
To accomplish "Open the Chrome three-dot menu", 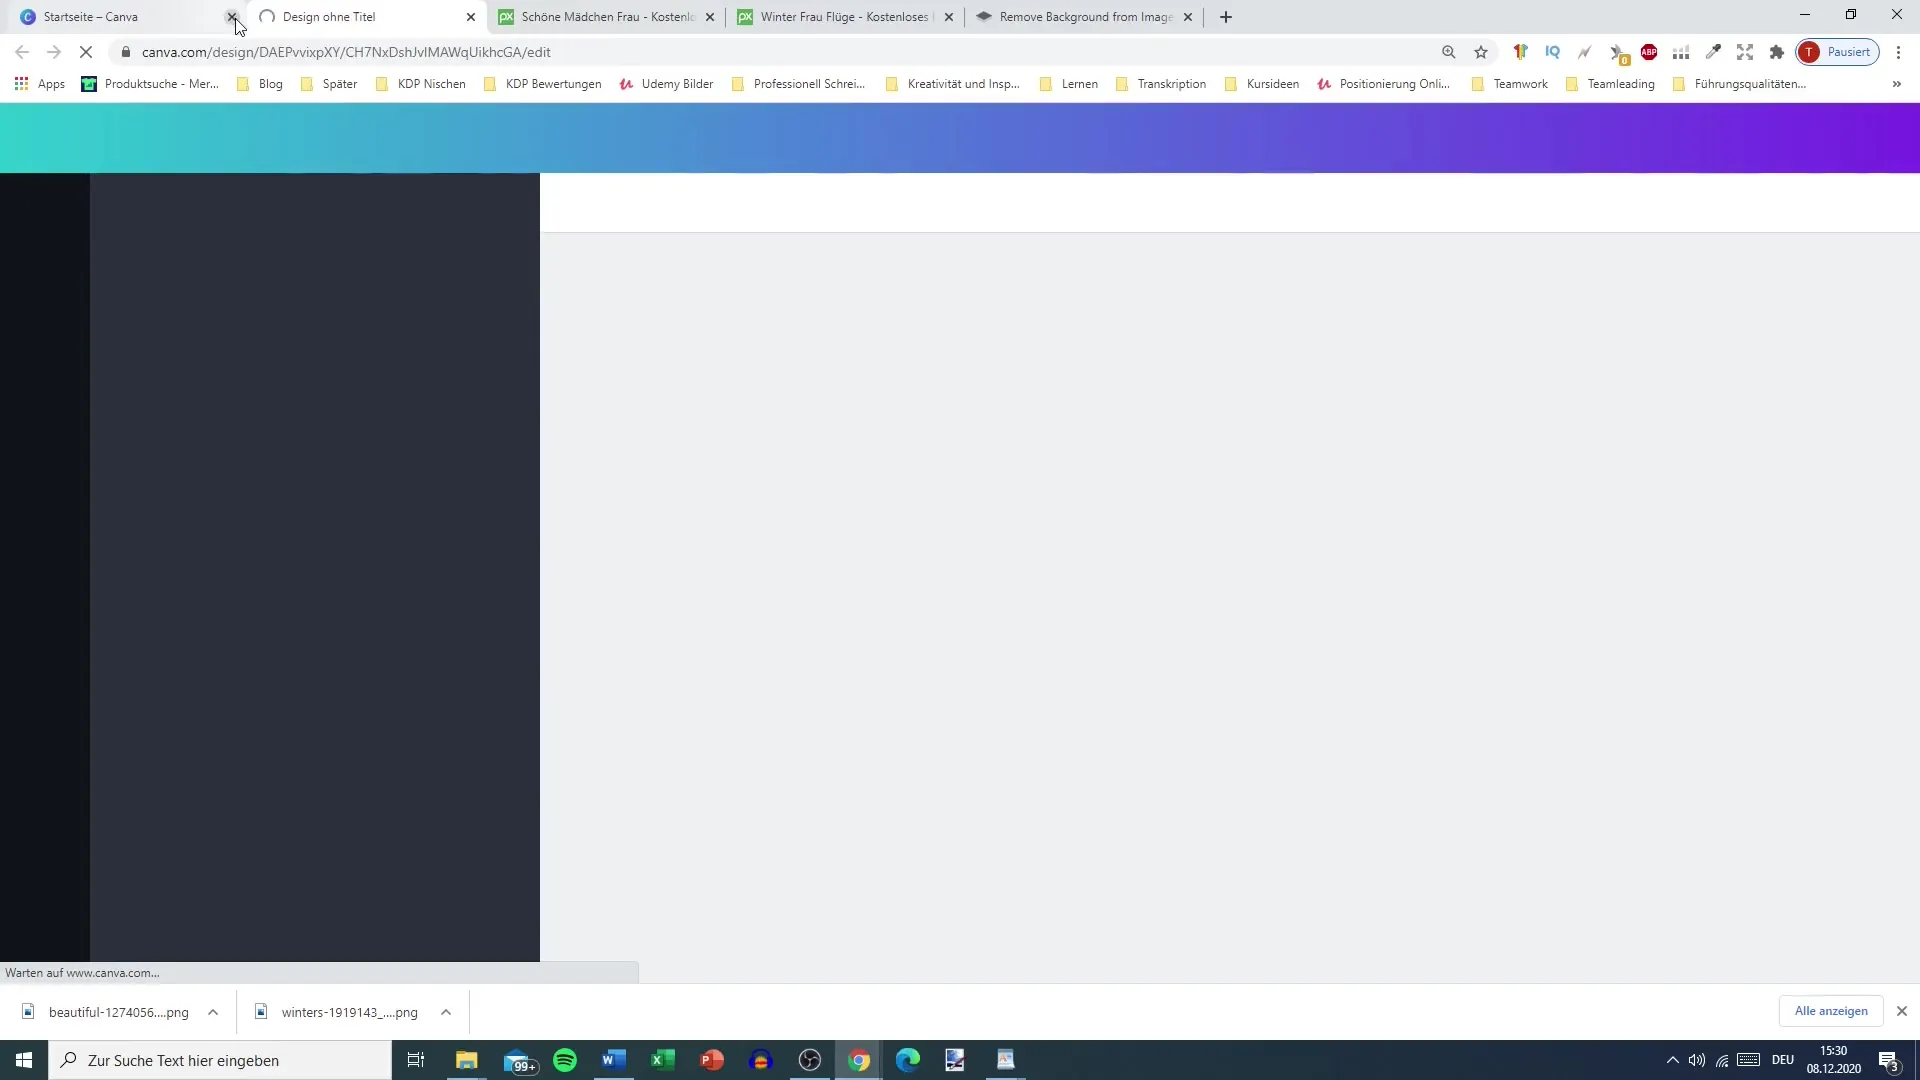I will pyautogui.click(x=1898, y=52).
